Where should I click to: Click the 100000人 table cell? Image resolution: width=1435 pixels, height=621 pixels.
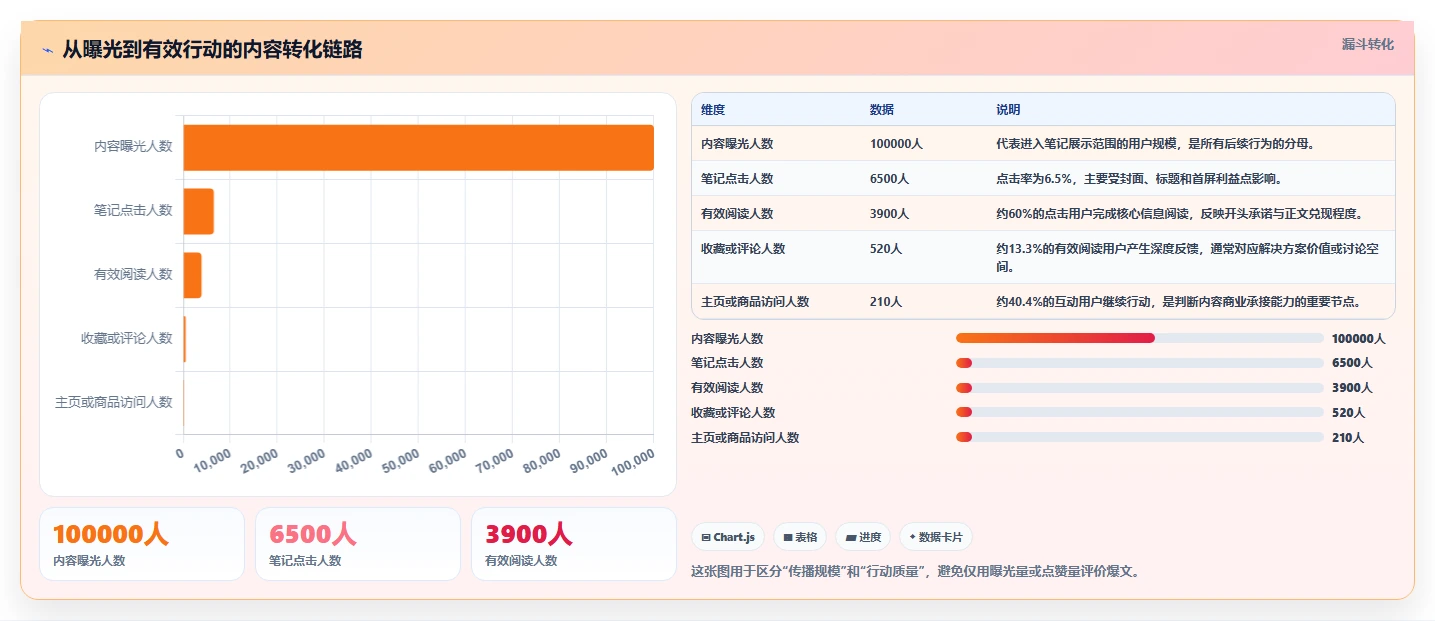point(924,143)
